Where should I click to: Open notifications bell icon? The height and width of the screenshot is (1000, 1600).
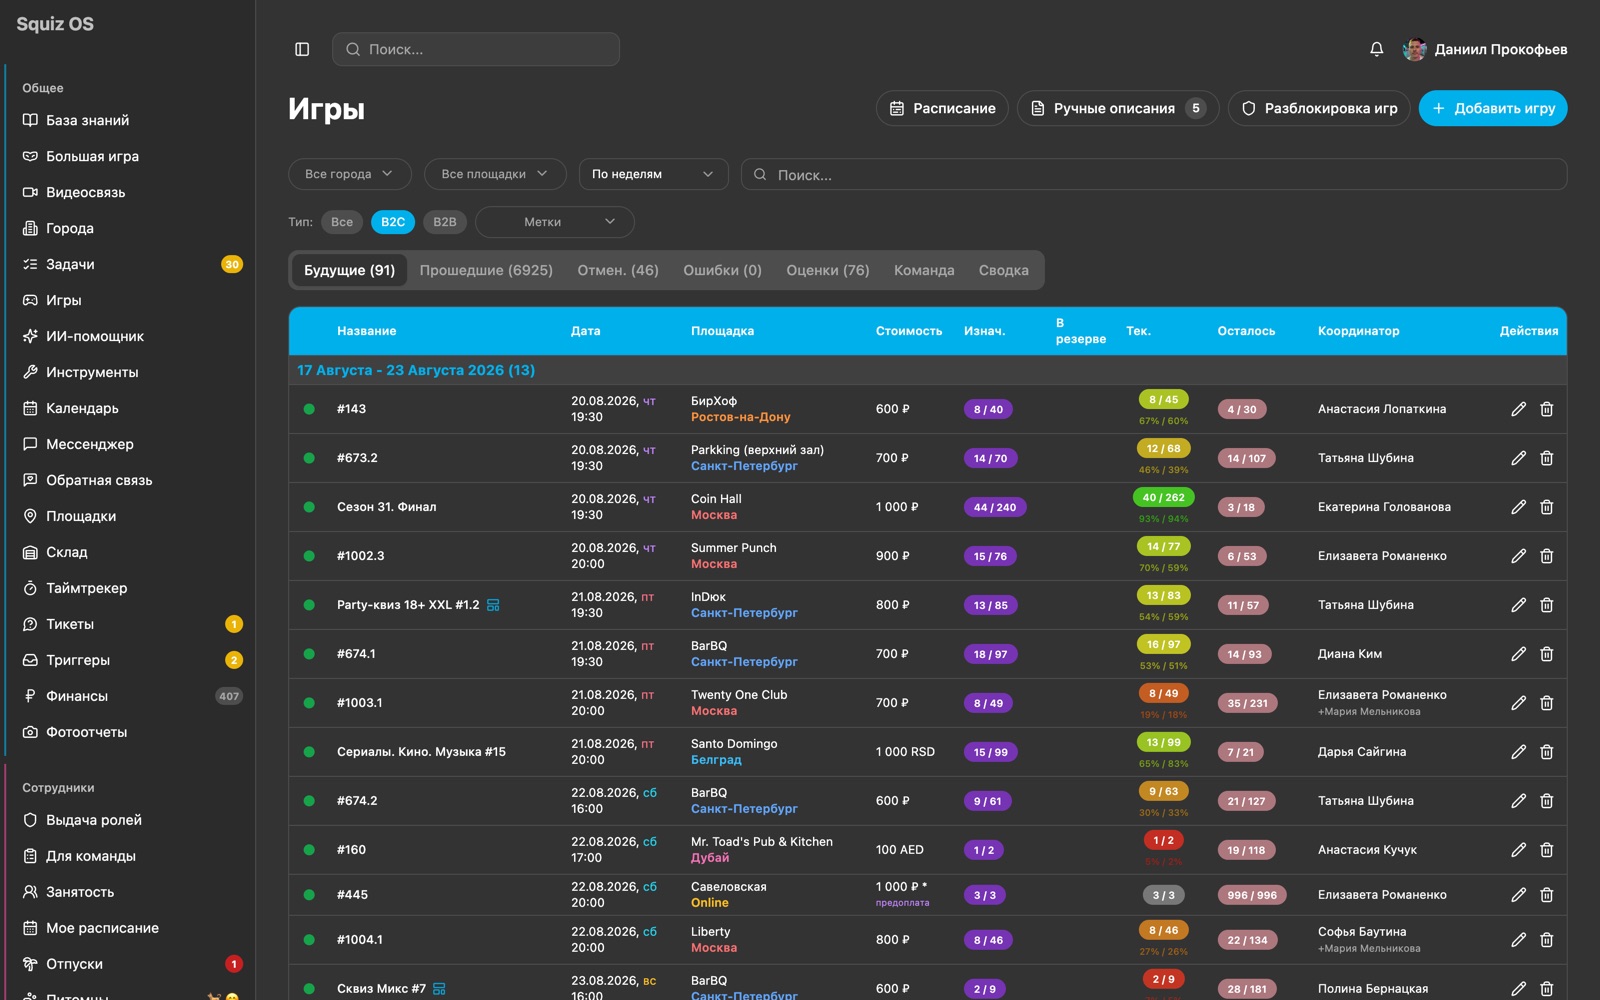click(x=1377, y=49)
